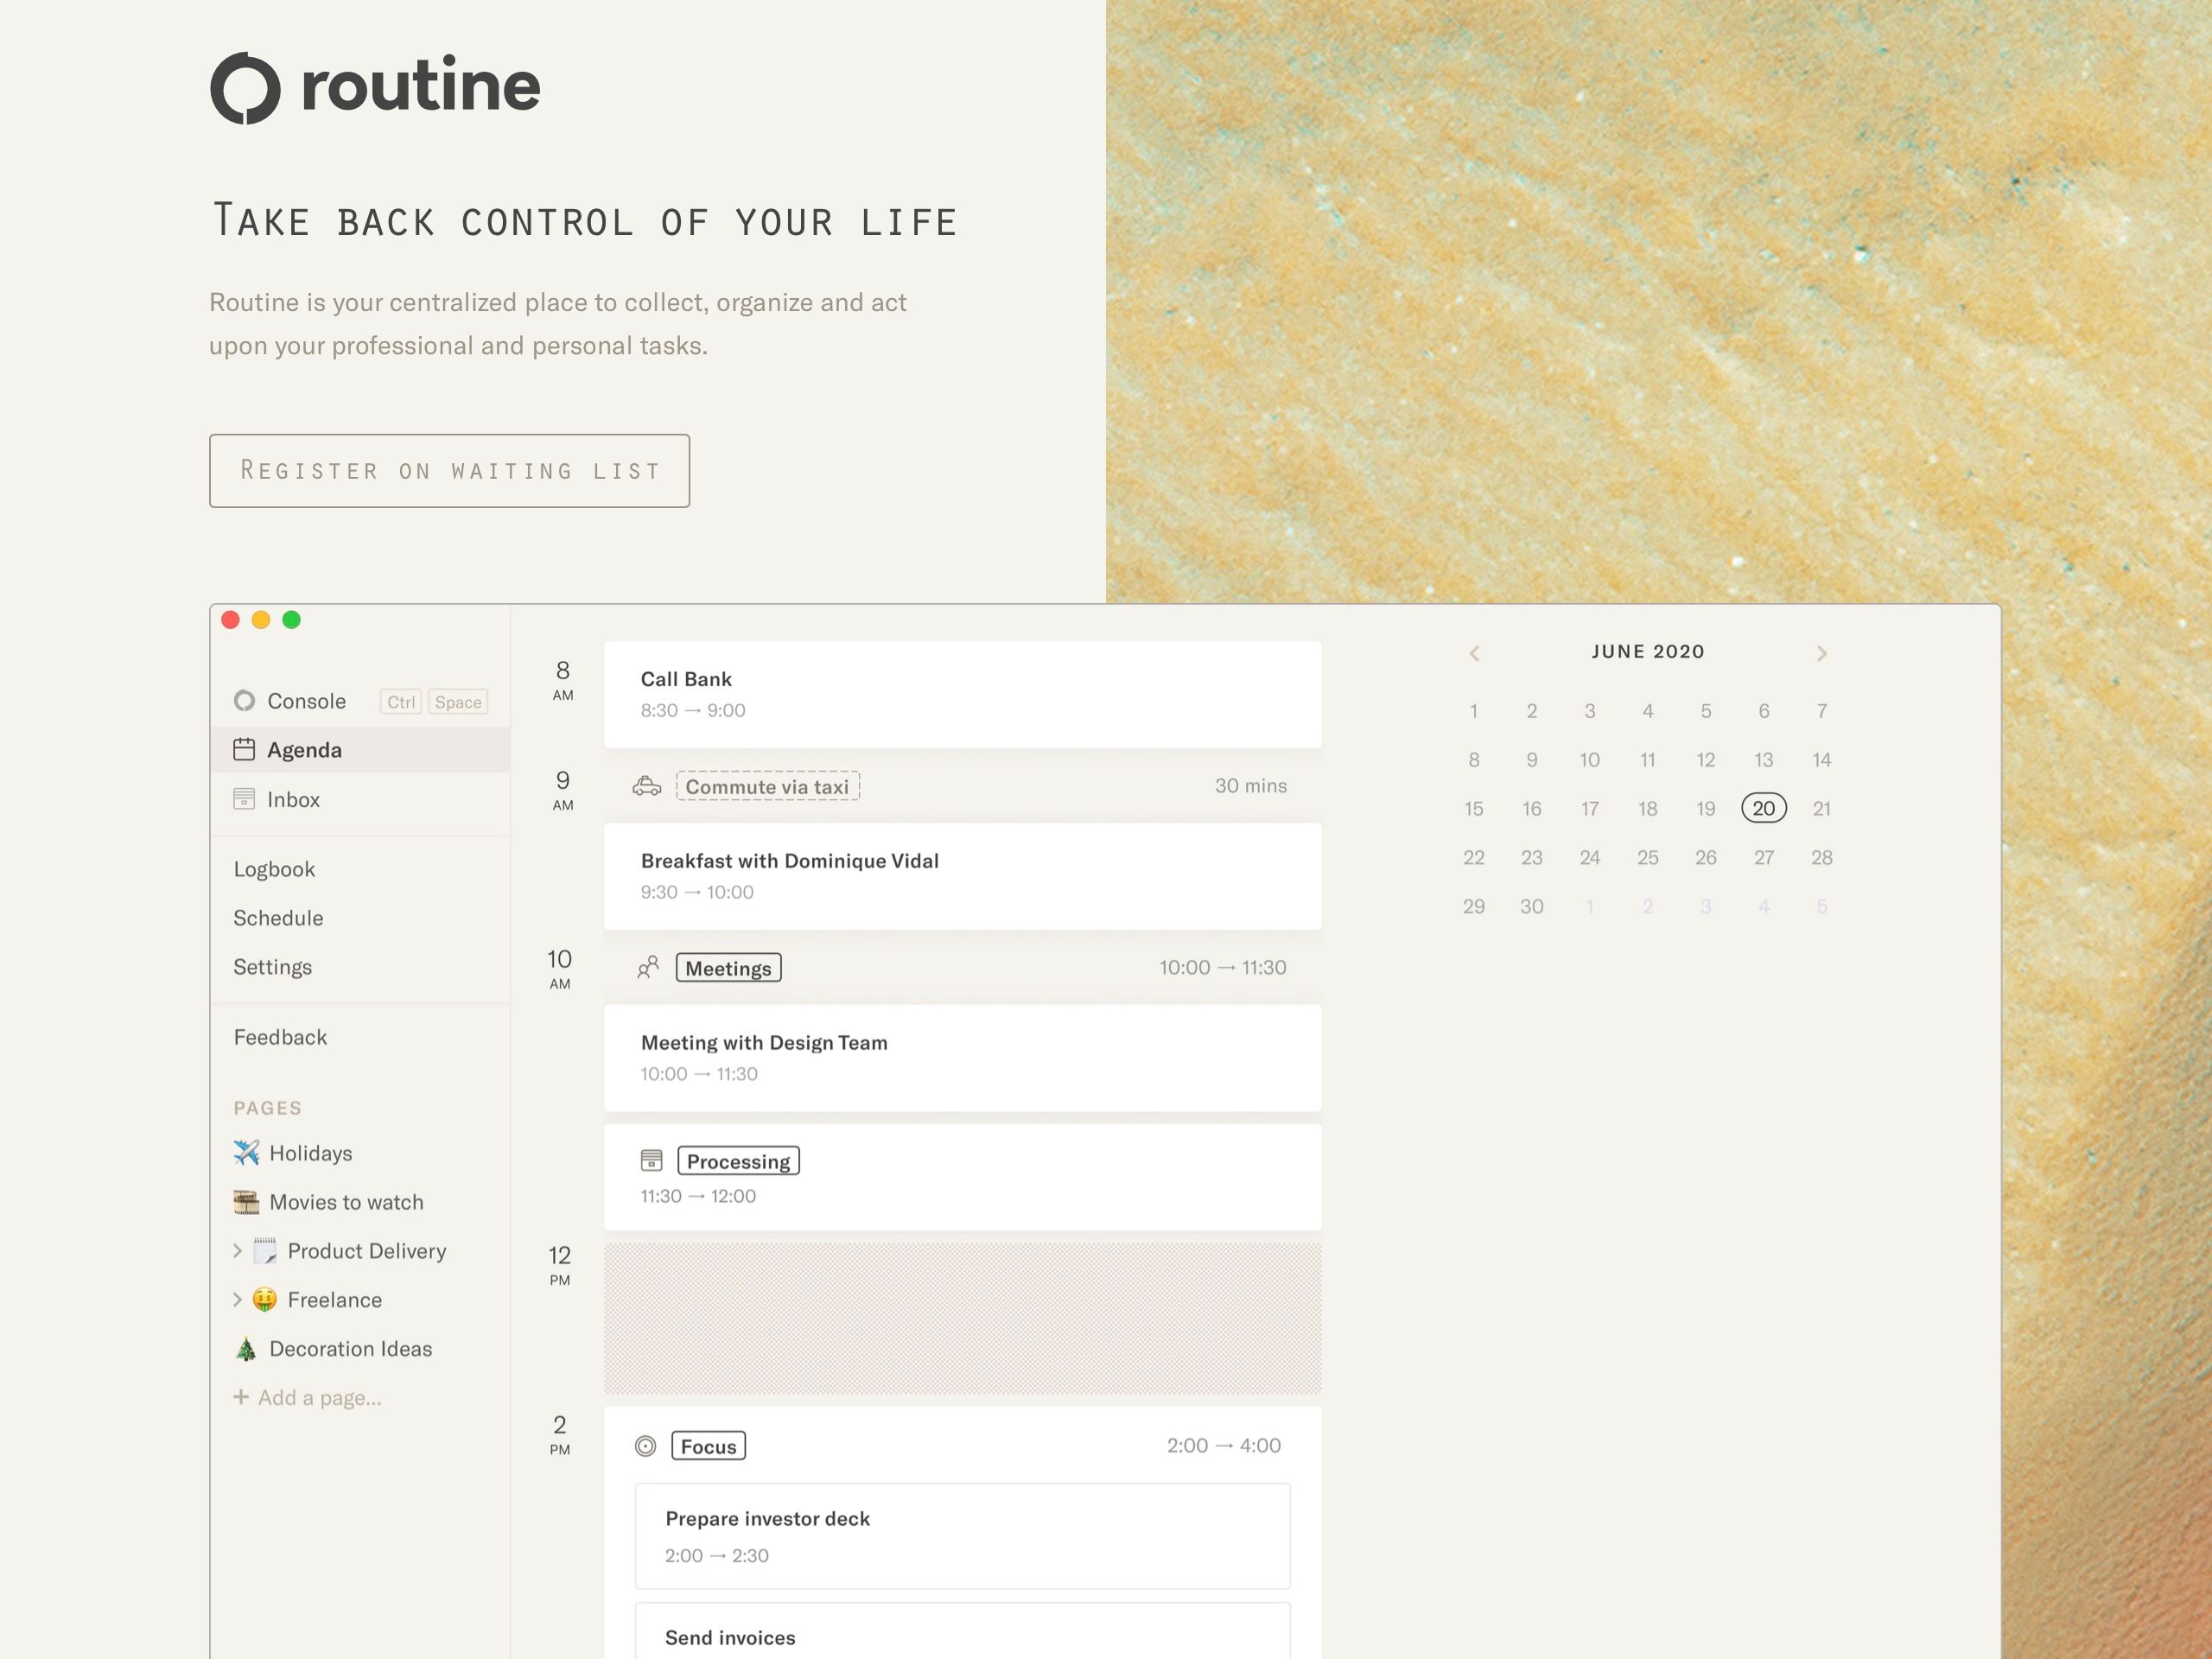This screenshot has width=2212, height=1659.
Task: Click the Meetings block tag
Action: [x=728, y=968]
